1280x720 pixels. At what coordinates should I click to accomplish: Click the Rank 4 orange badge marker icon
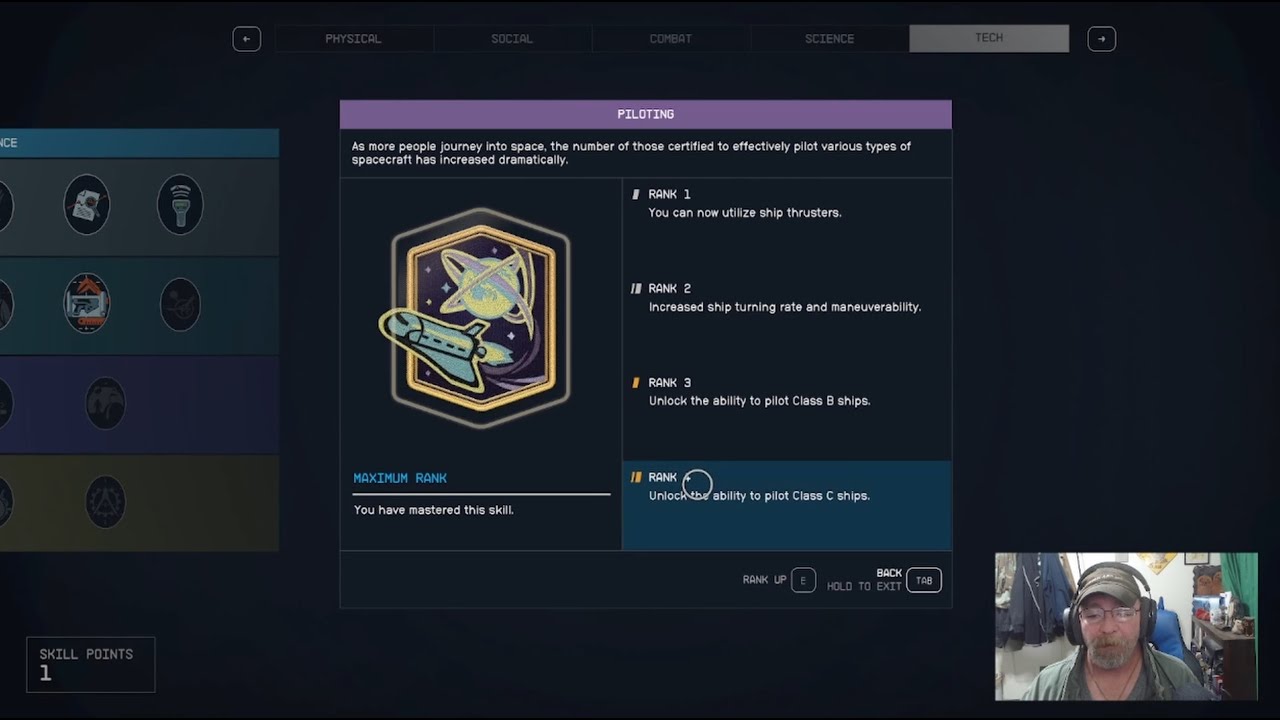click(x=636, y=477)
